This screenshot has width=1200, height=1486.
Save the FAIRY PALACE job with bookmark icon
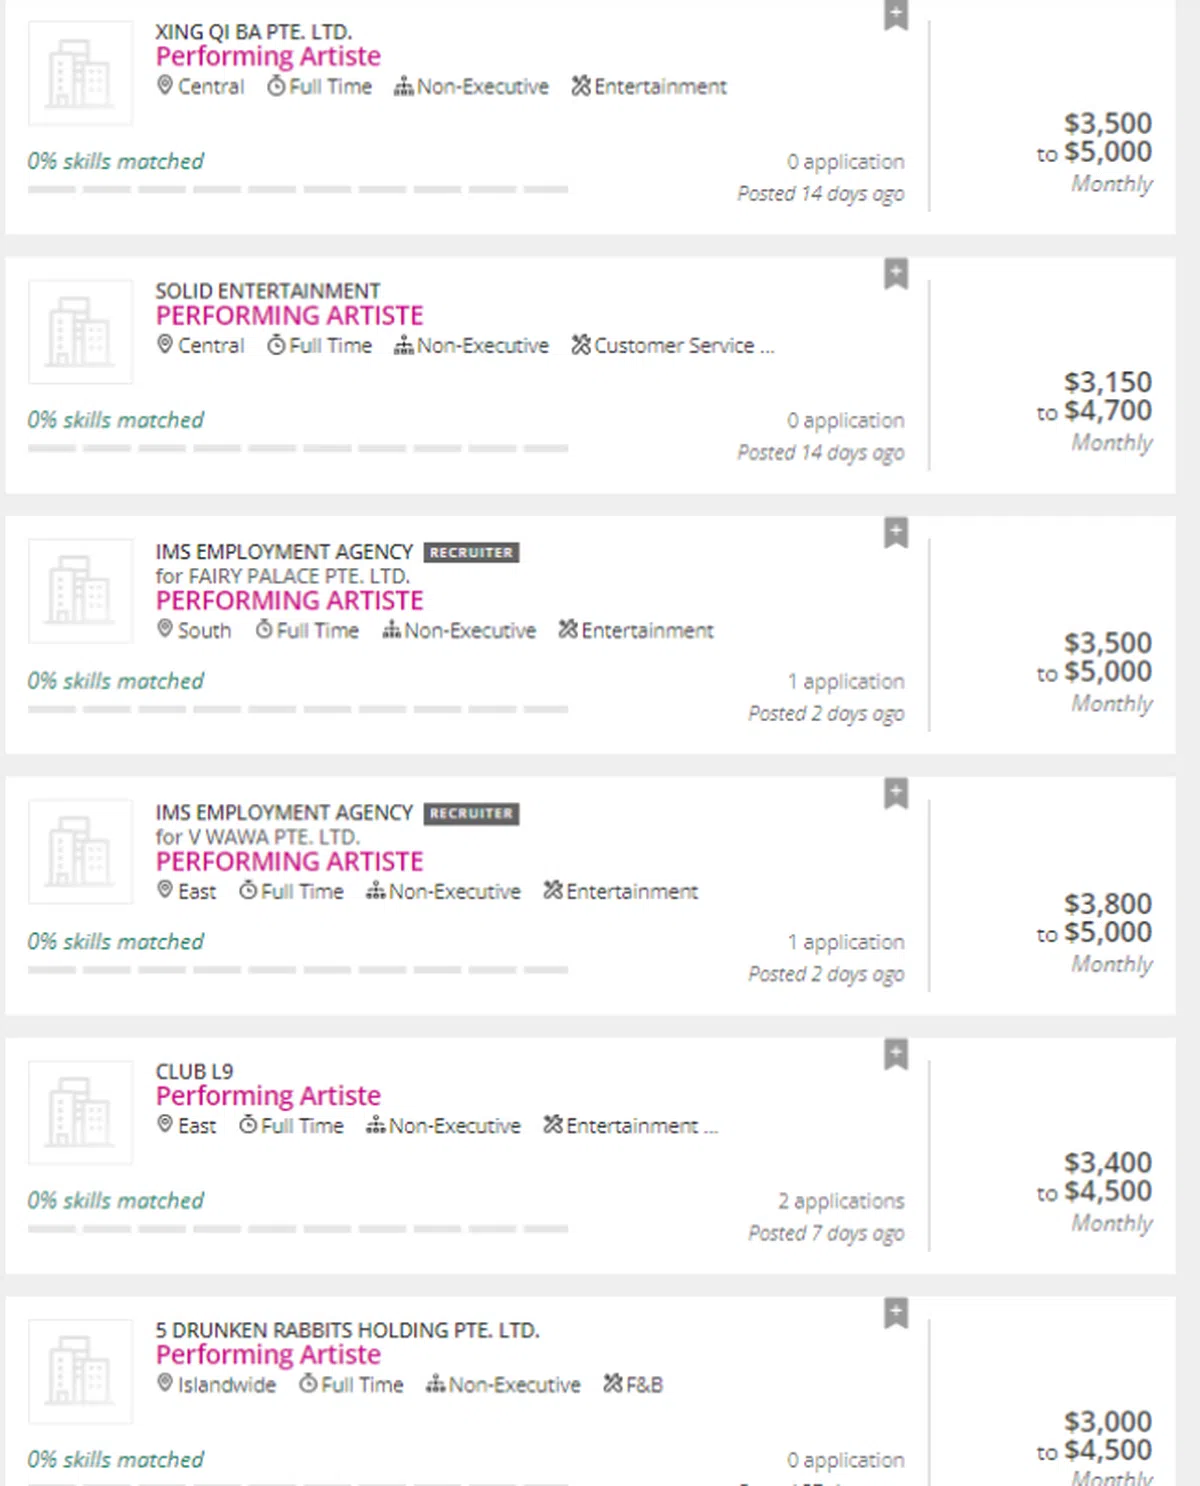click(x=896, y=532)
